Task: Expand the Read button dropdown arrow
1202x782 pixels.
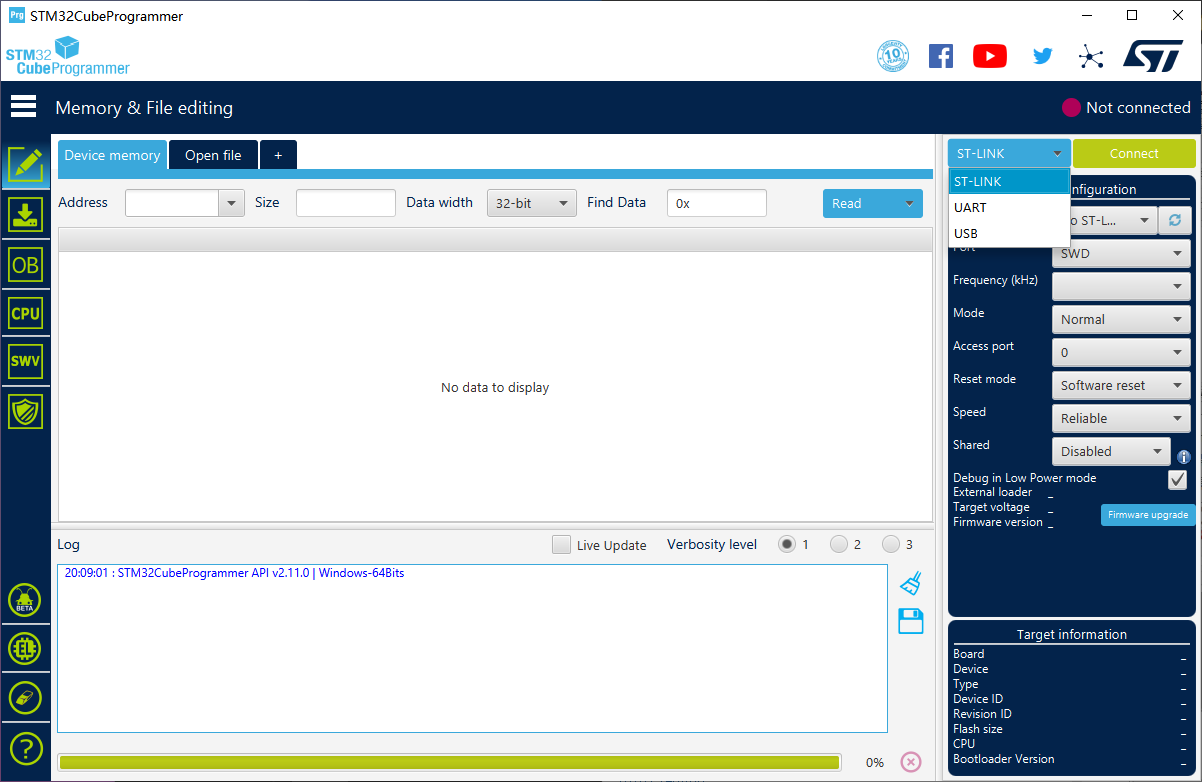Action: pyautogui.click(x=909, y=203)
